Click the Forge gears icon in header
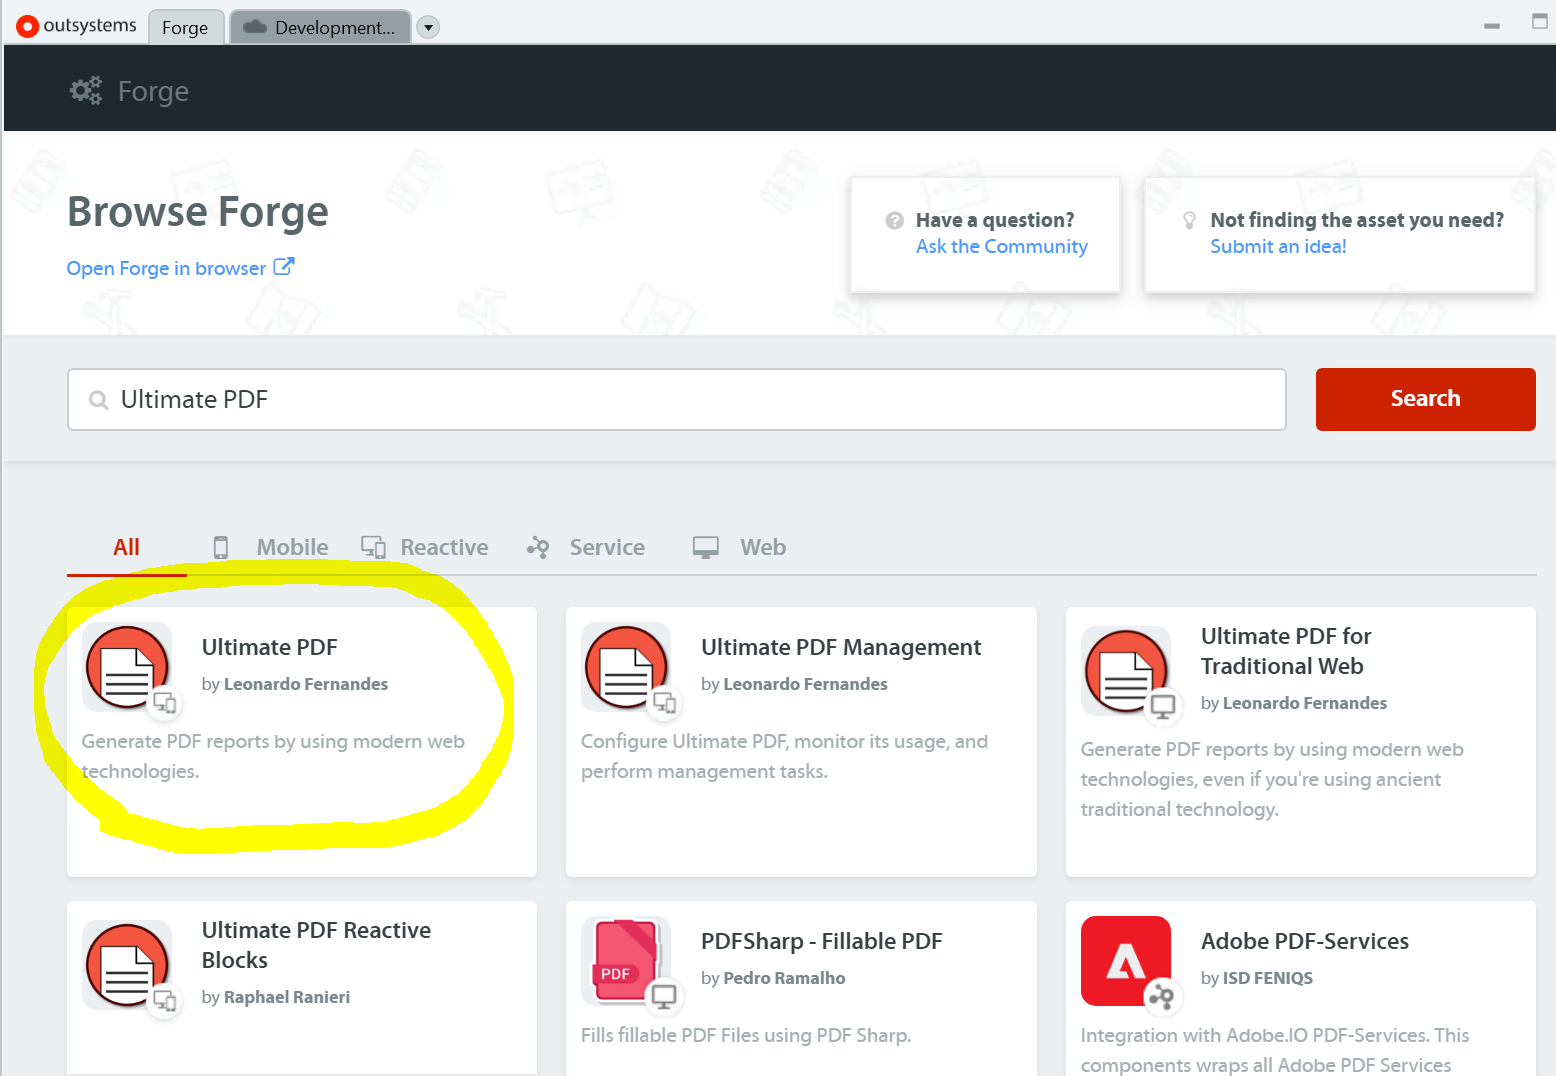The height and width of the screenshot is (1076, 1556). point(86,91)
